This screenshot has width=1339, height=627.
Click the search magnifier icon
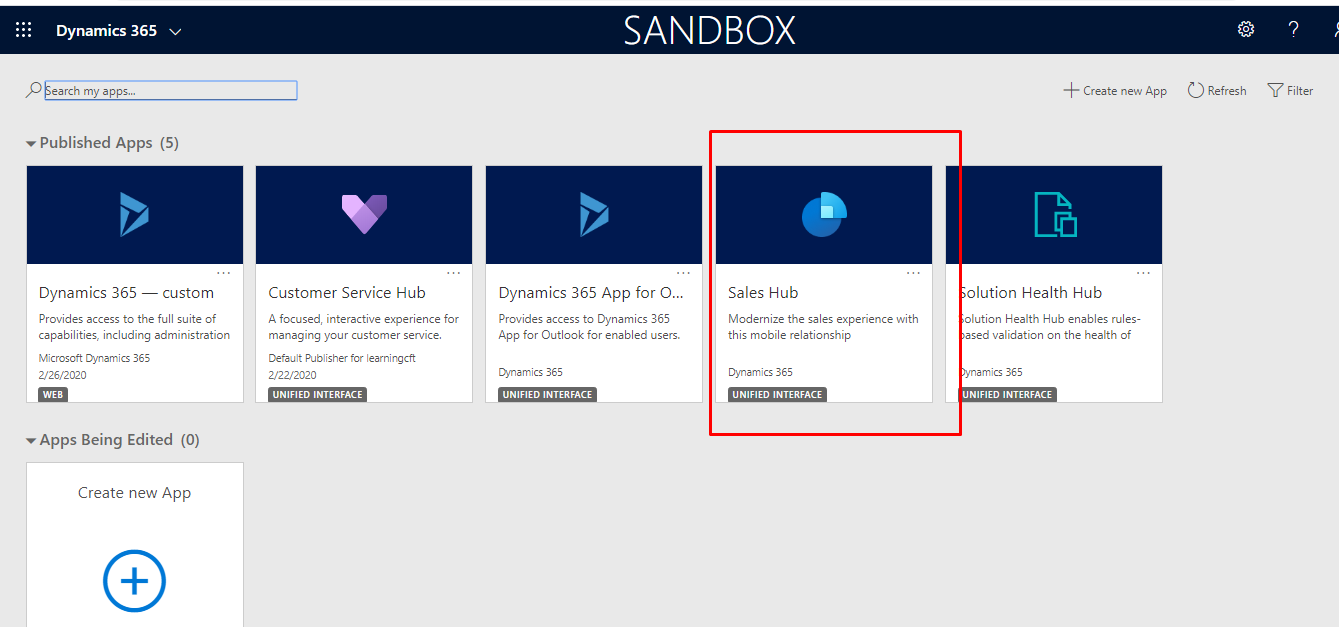[34, 90]
